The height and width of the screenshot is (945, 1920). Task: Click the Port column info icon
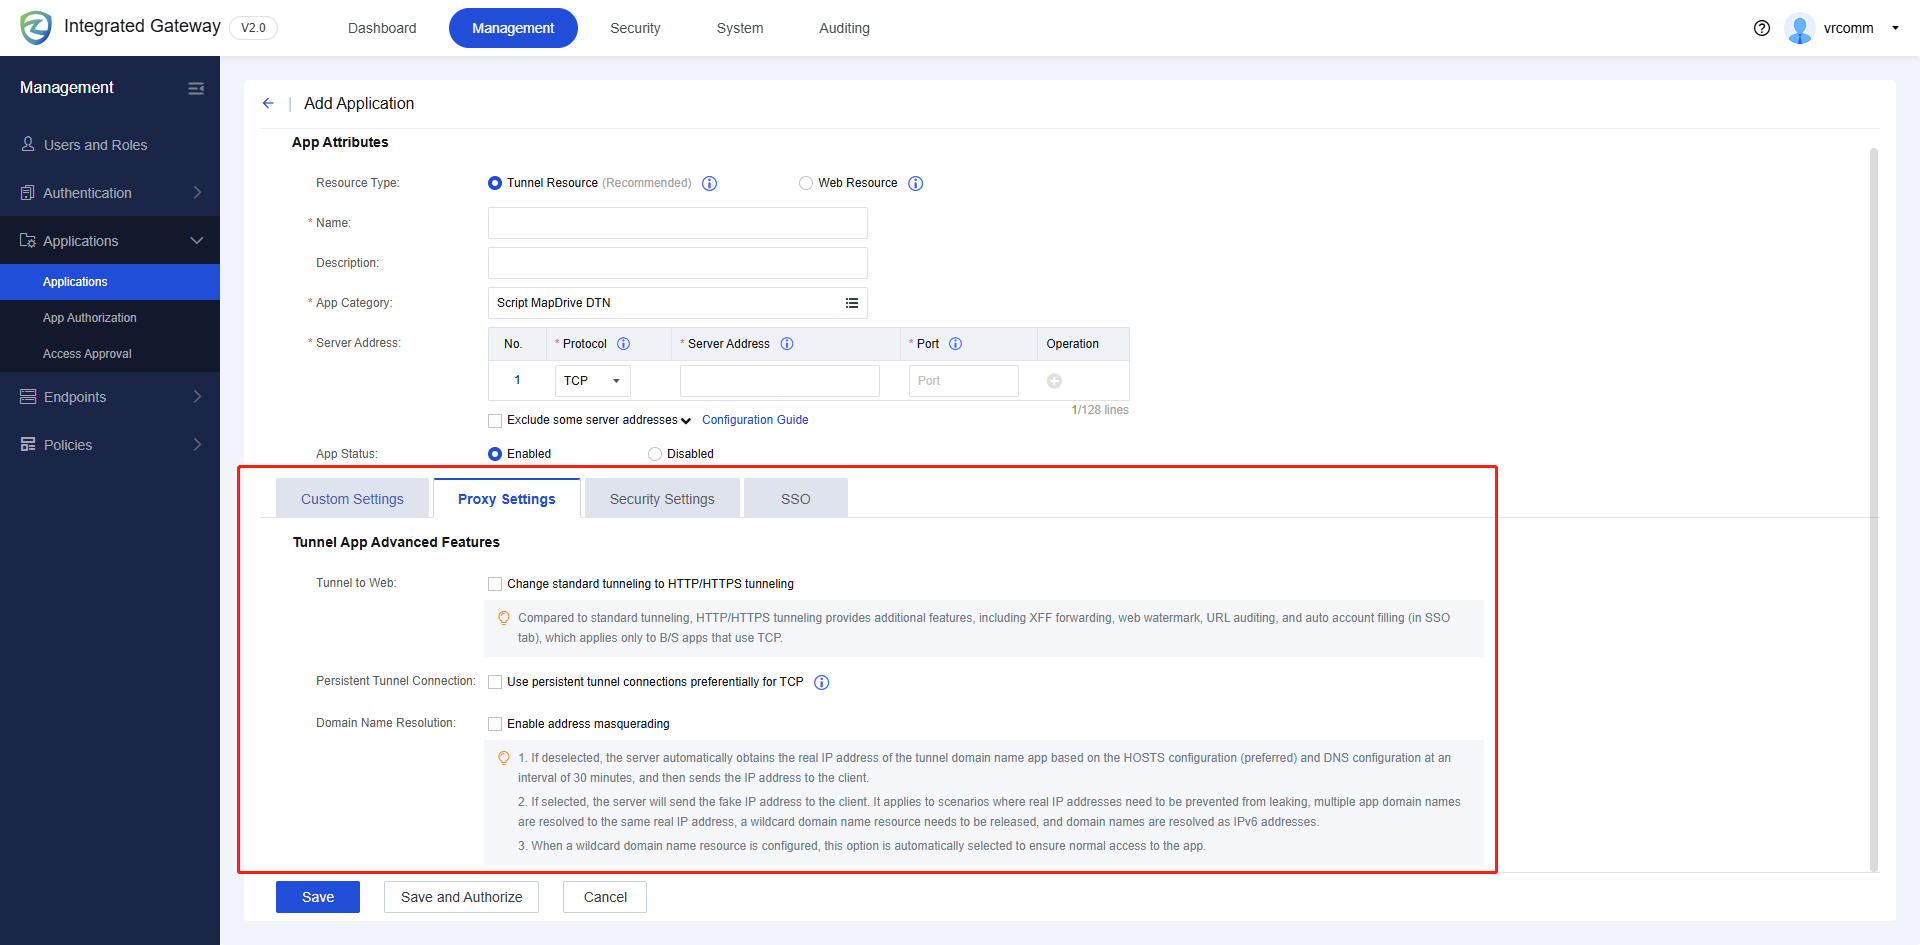956,343
